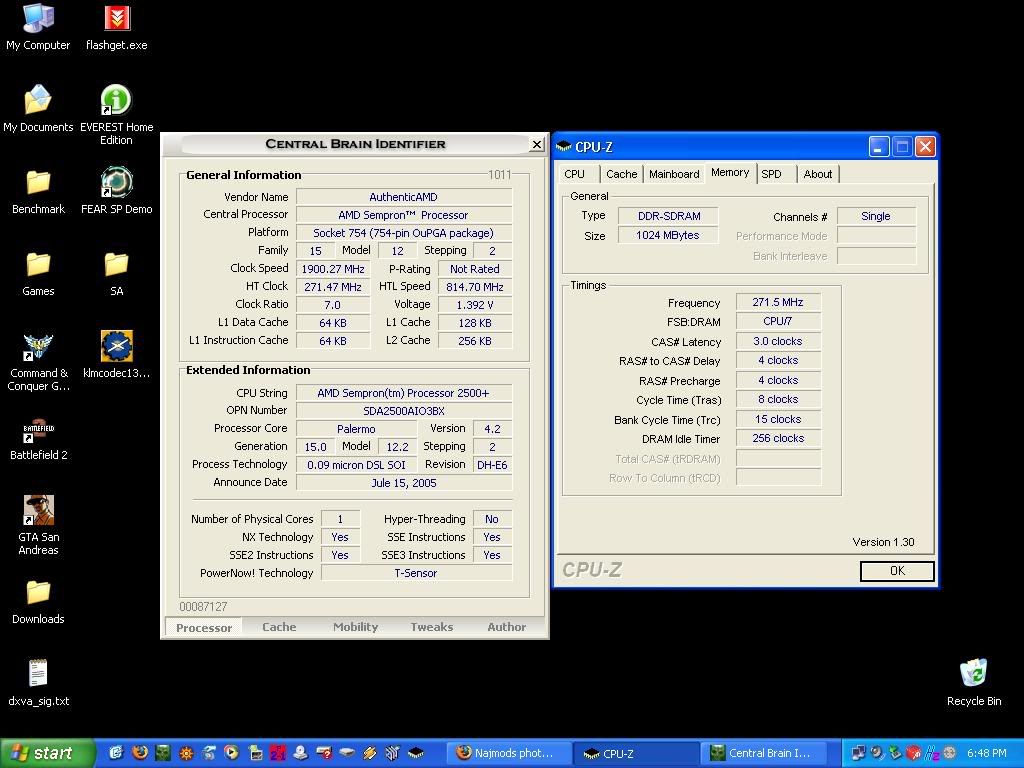The height and width of the screenshot is (768, 1024).
Task: Select the dxva_sig.txt file icon
Action: 38,674
